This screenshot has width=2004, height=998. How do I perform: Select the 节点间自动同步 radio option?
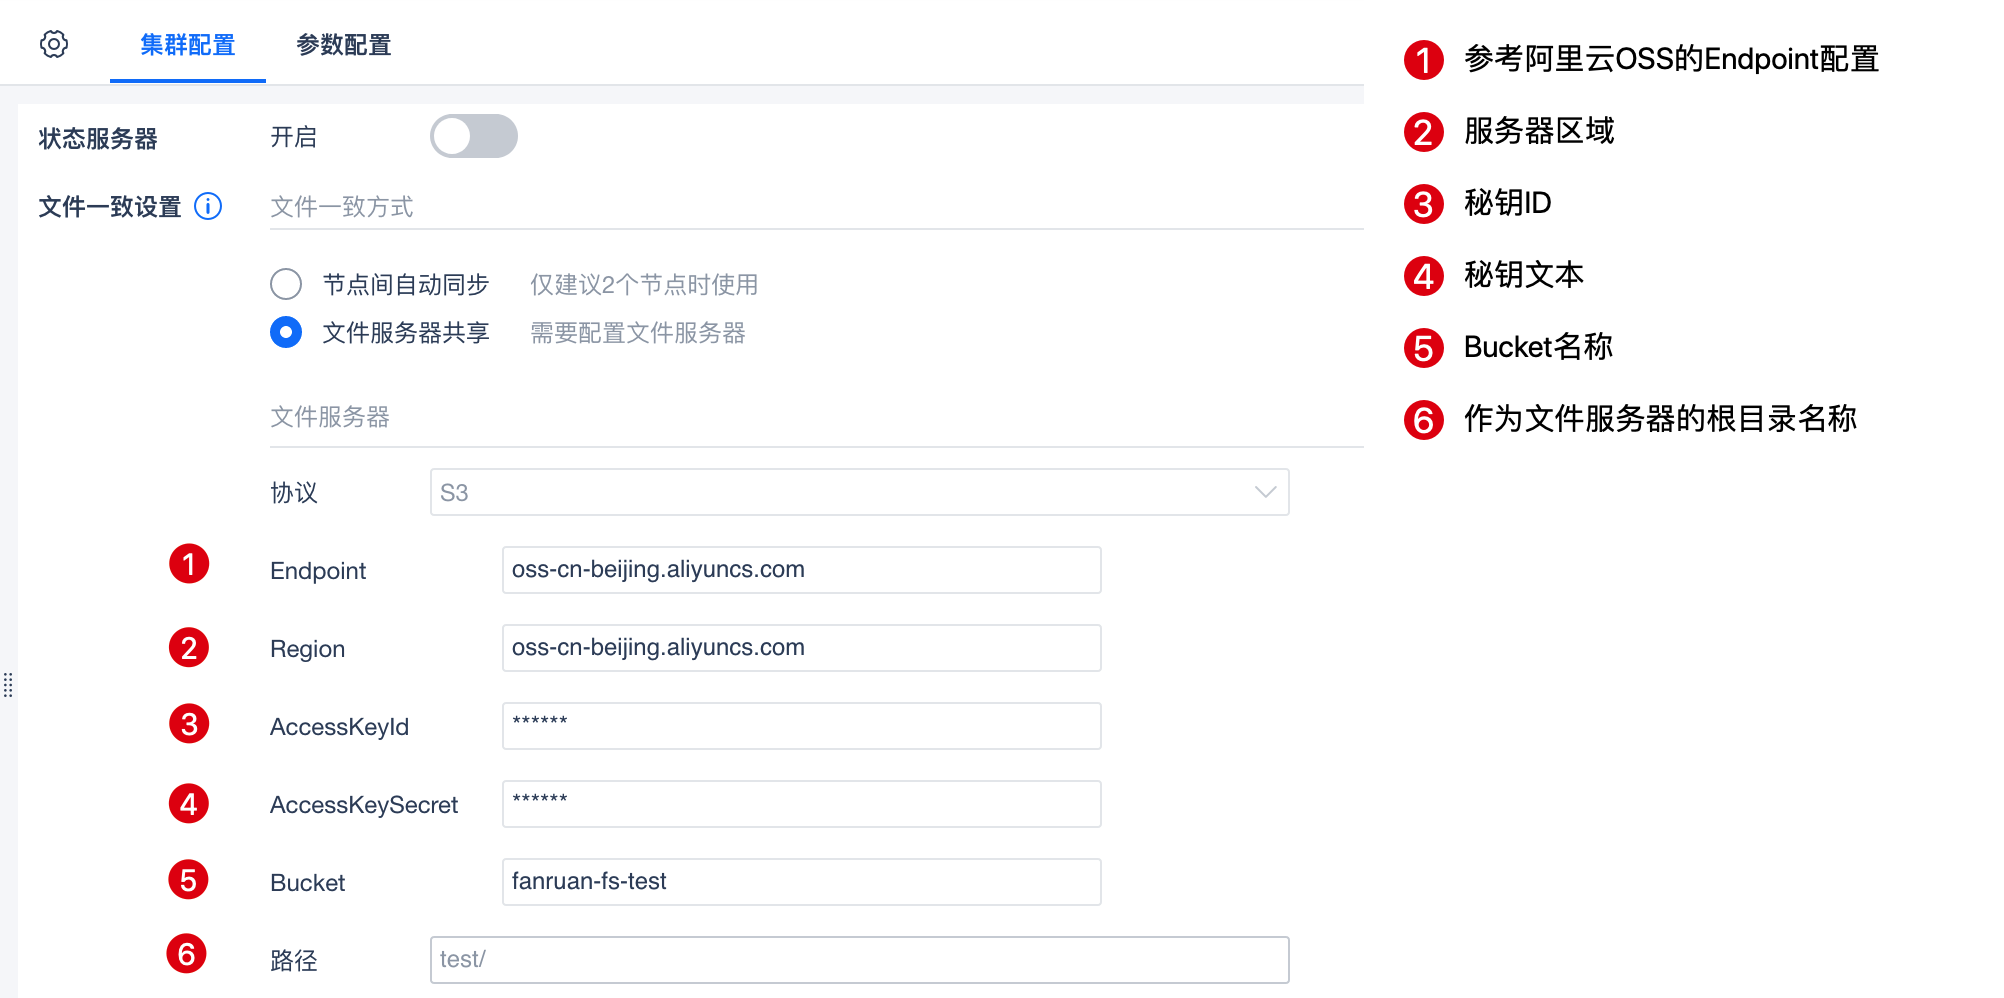pyautogui.click(x=286, y=284)
